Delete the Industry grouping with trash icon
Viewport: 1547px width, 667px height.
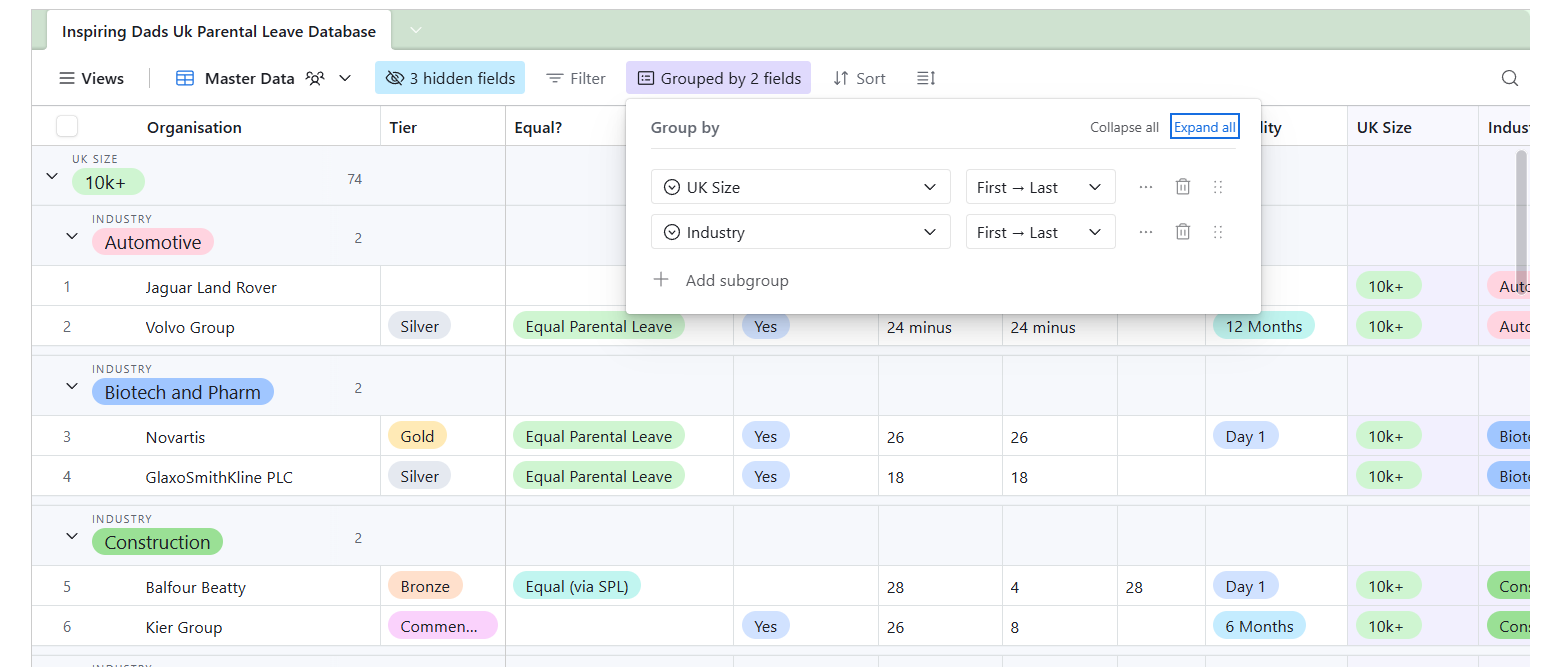pos(1182,232)
